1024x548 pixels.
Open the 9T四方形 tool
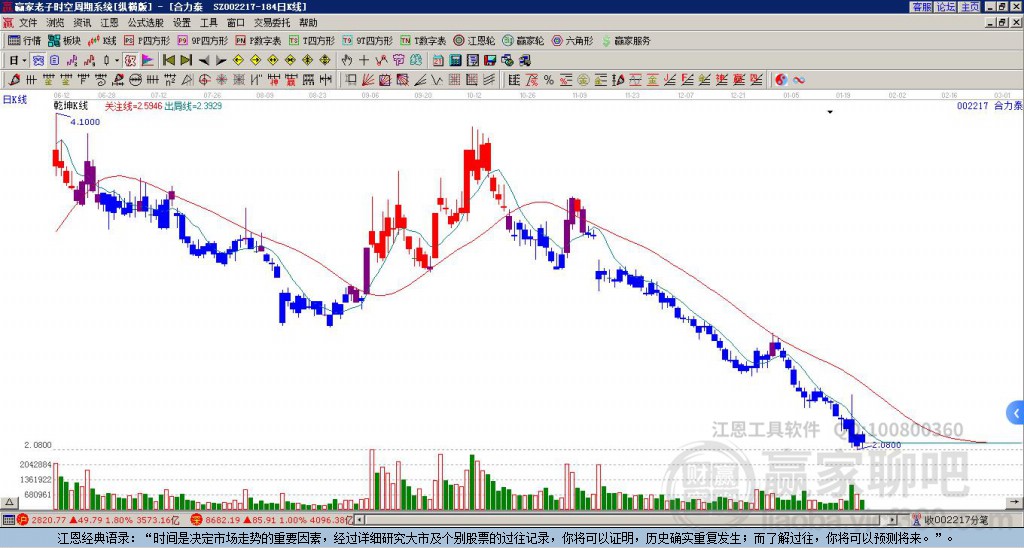pos(367,40)
